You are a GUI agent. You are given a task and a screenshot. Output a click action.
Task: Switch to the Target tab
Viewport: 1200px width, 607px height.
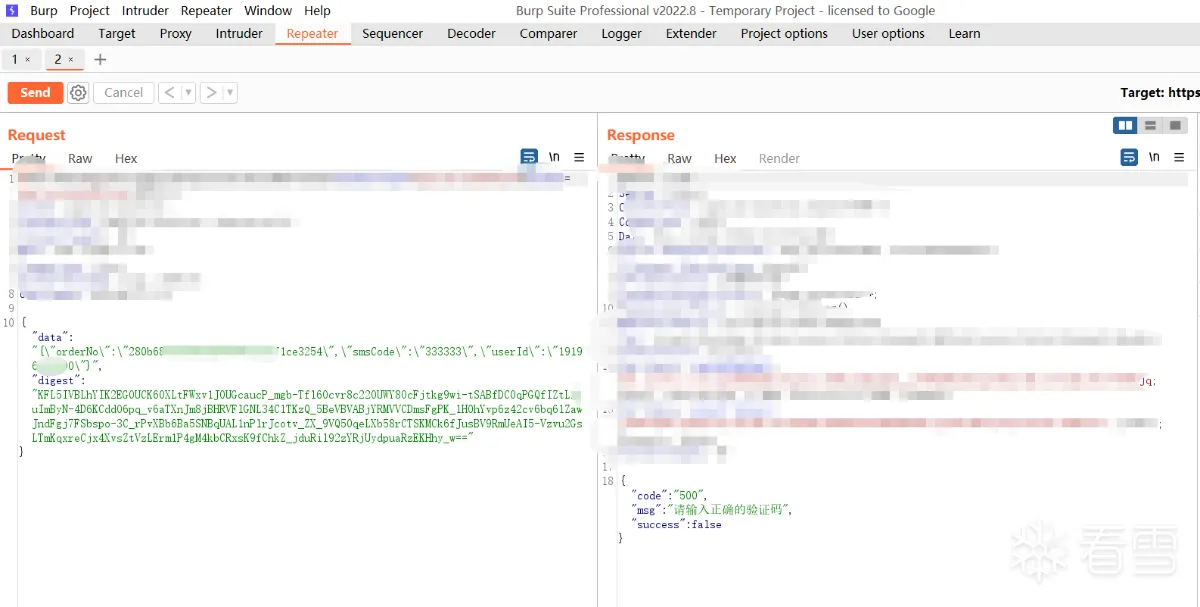(x=117, y=33)
